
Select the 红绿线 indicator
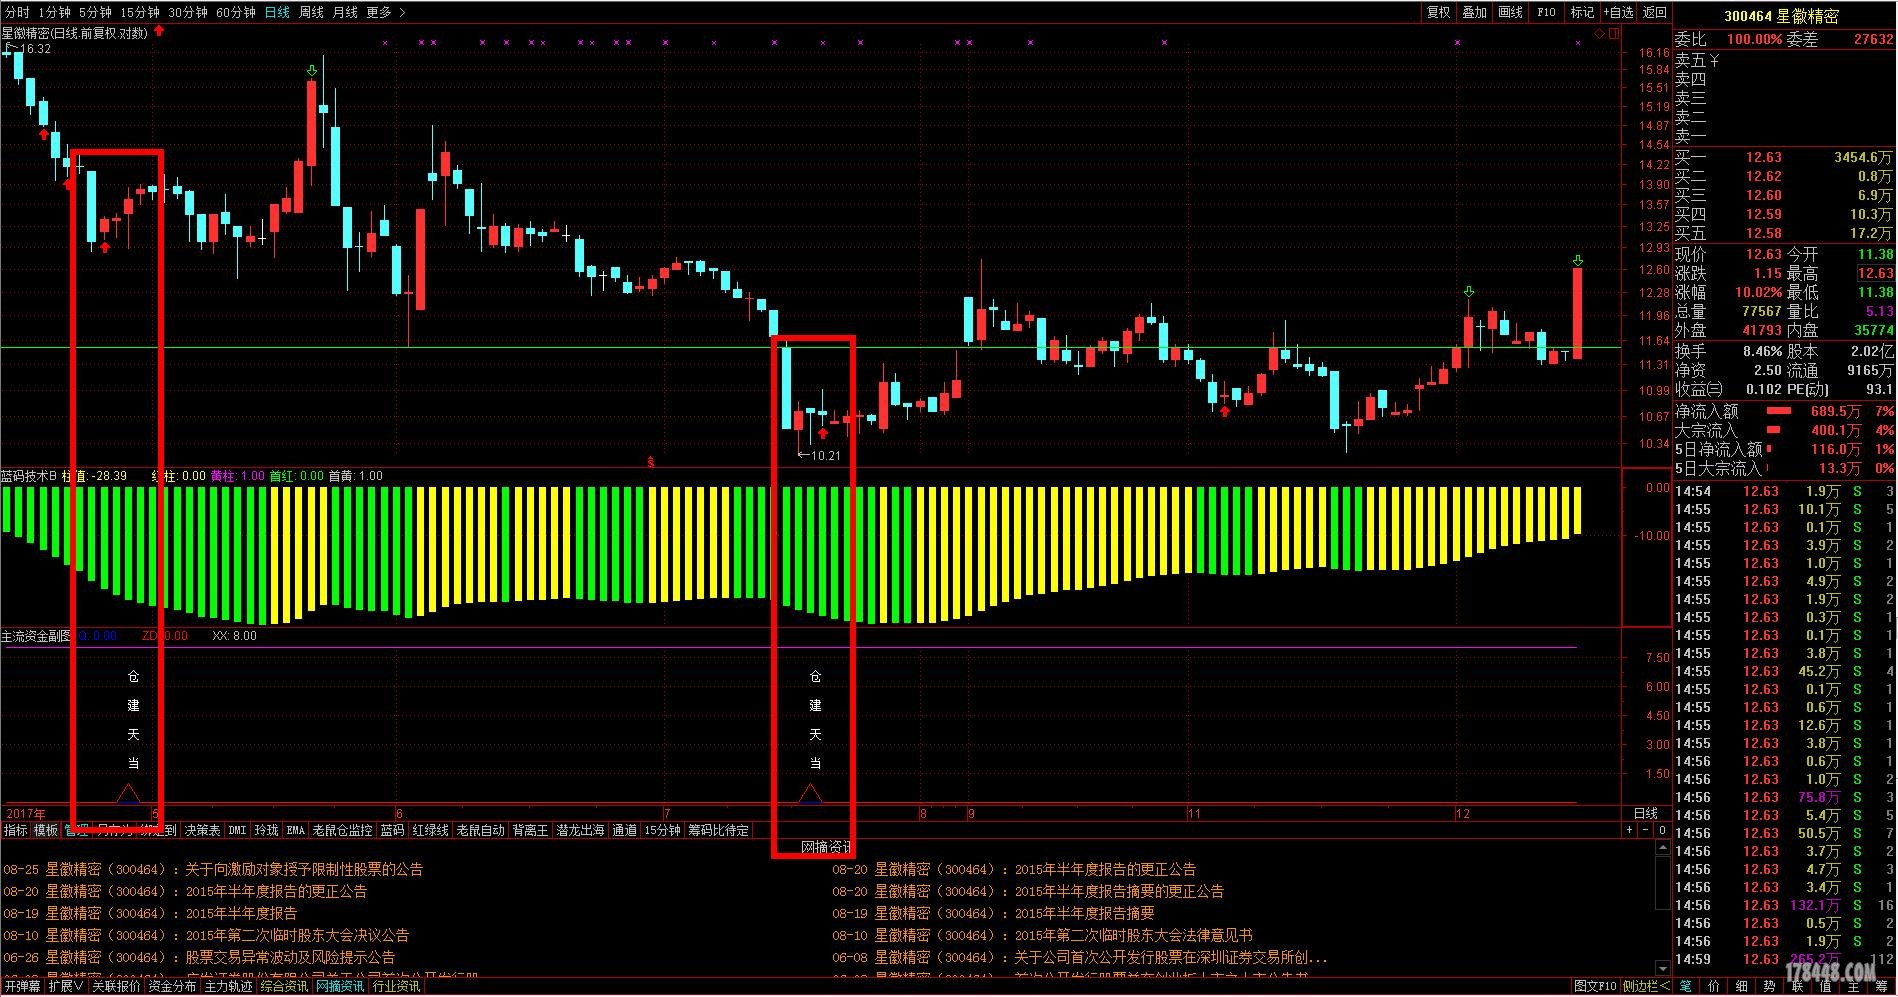tap(430, 830)
